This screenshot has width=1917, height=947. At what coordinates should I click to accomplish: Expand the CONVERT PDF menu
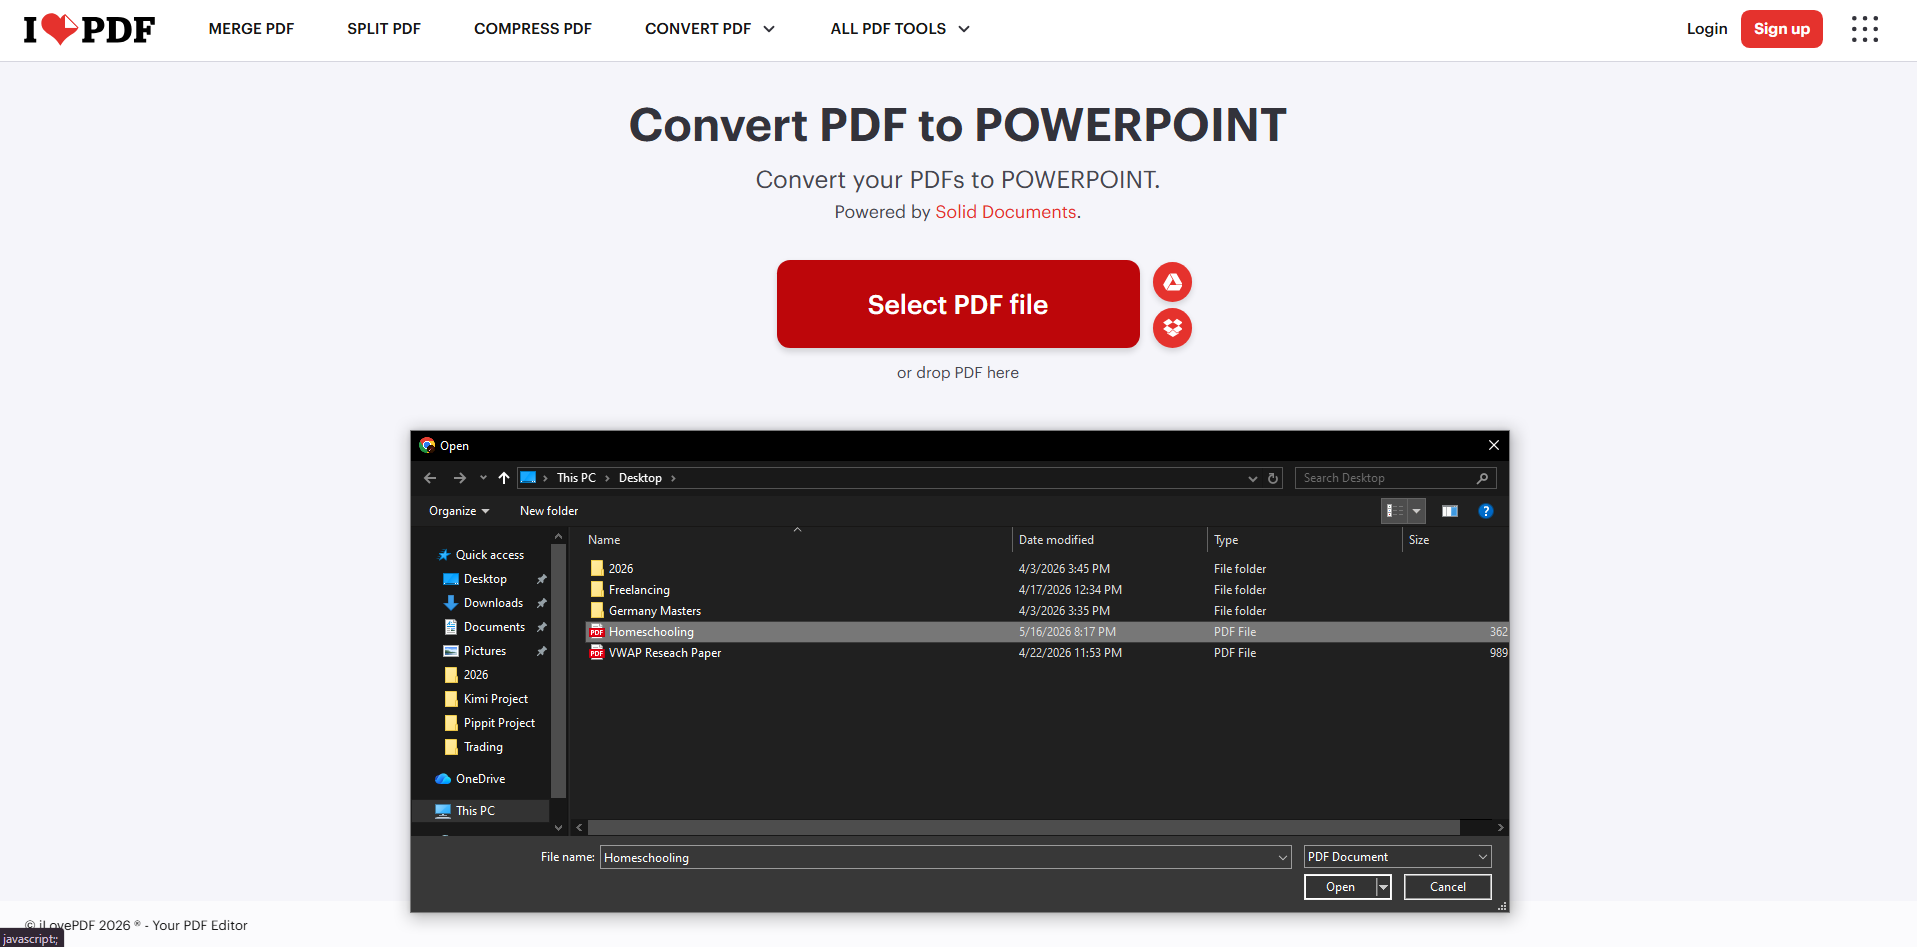(x=710, y=29)
